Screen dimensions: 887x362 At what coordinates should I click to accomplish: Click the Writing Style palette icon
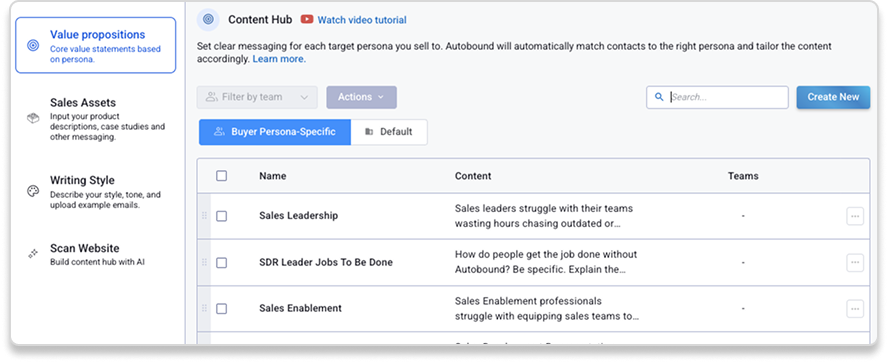[33, 191]
